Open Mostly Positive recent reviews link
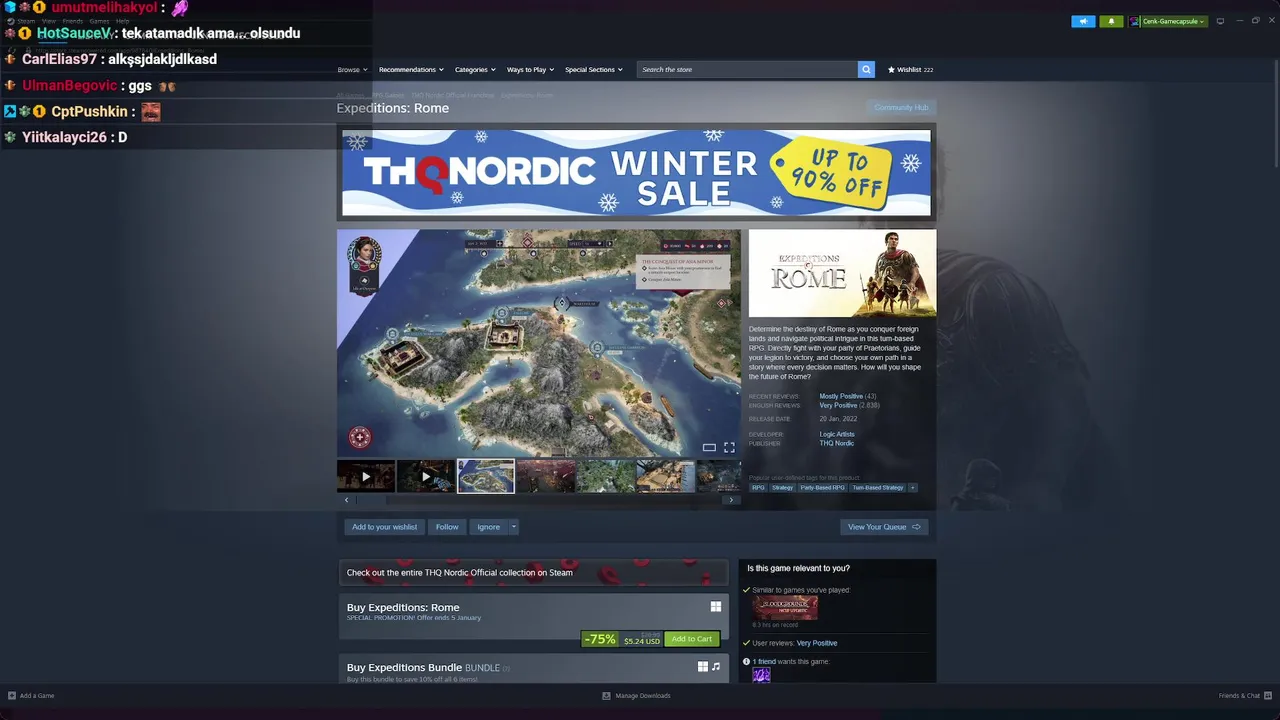This screenshot has height=720, width=1280. 841,397
